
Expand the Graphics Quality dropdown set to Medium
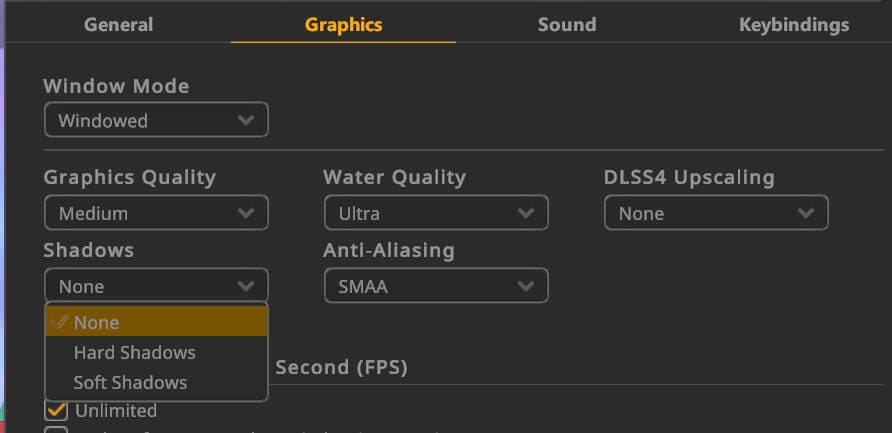[x=156, y=213]
